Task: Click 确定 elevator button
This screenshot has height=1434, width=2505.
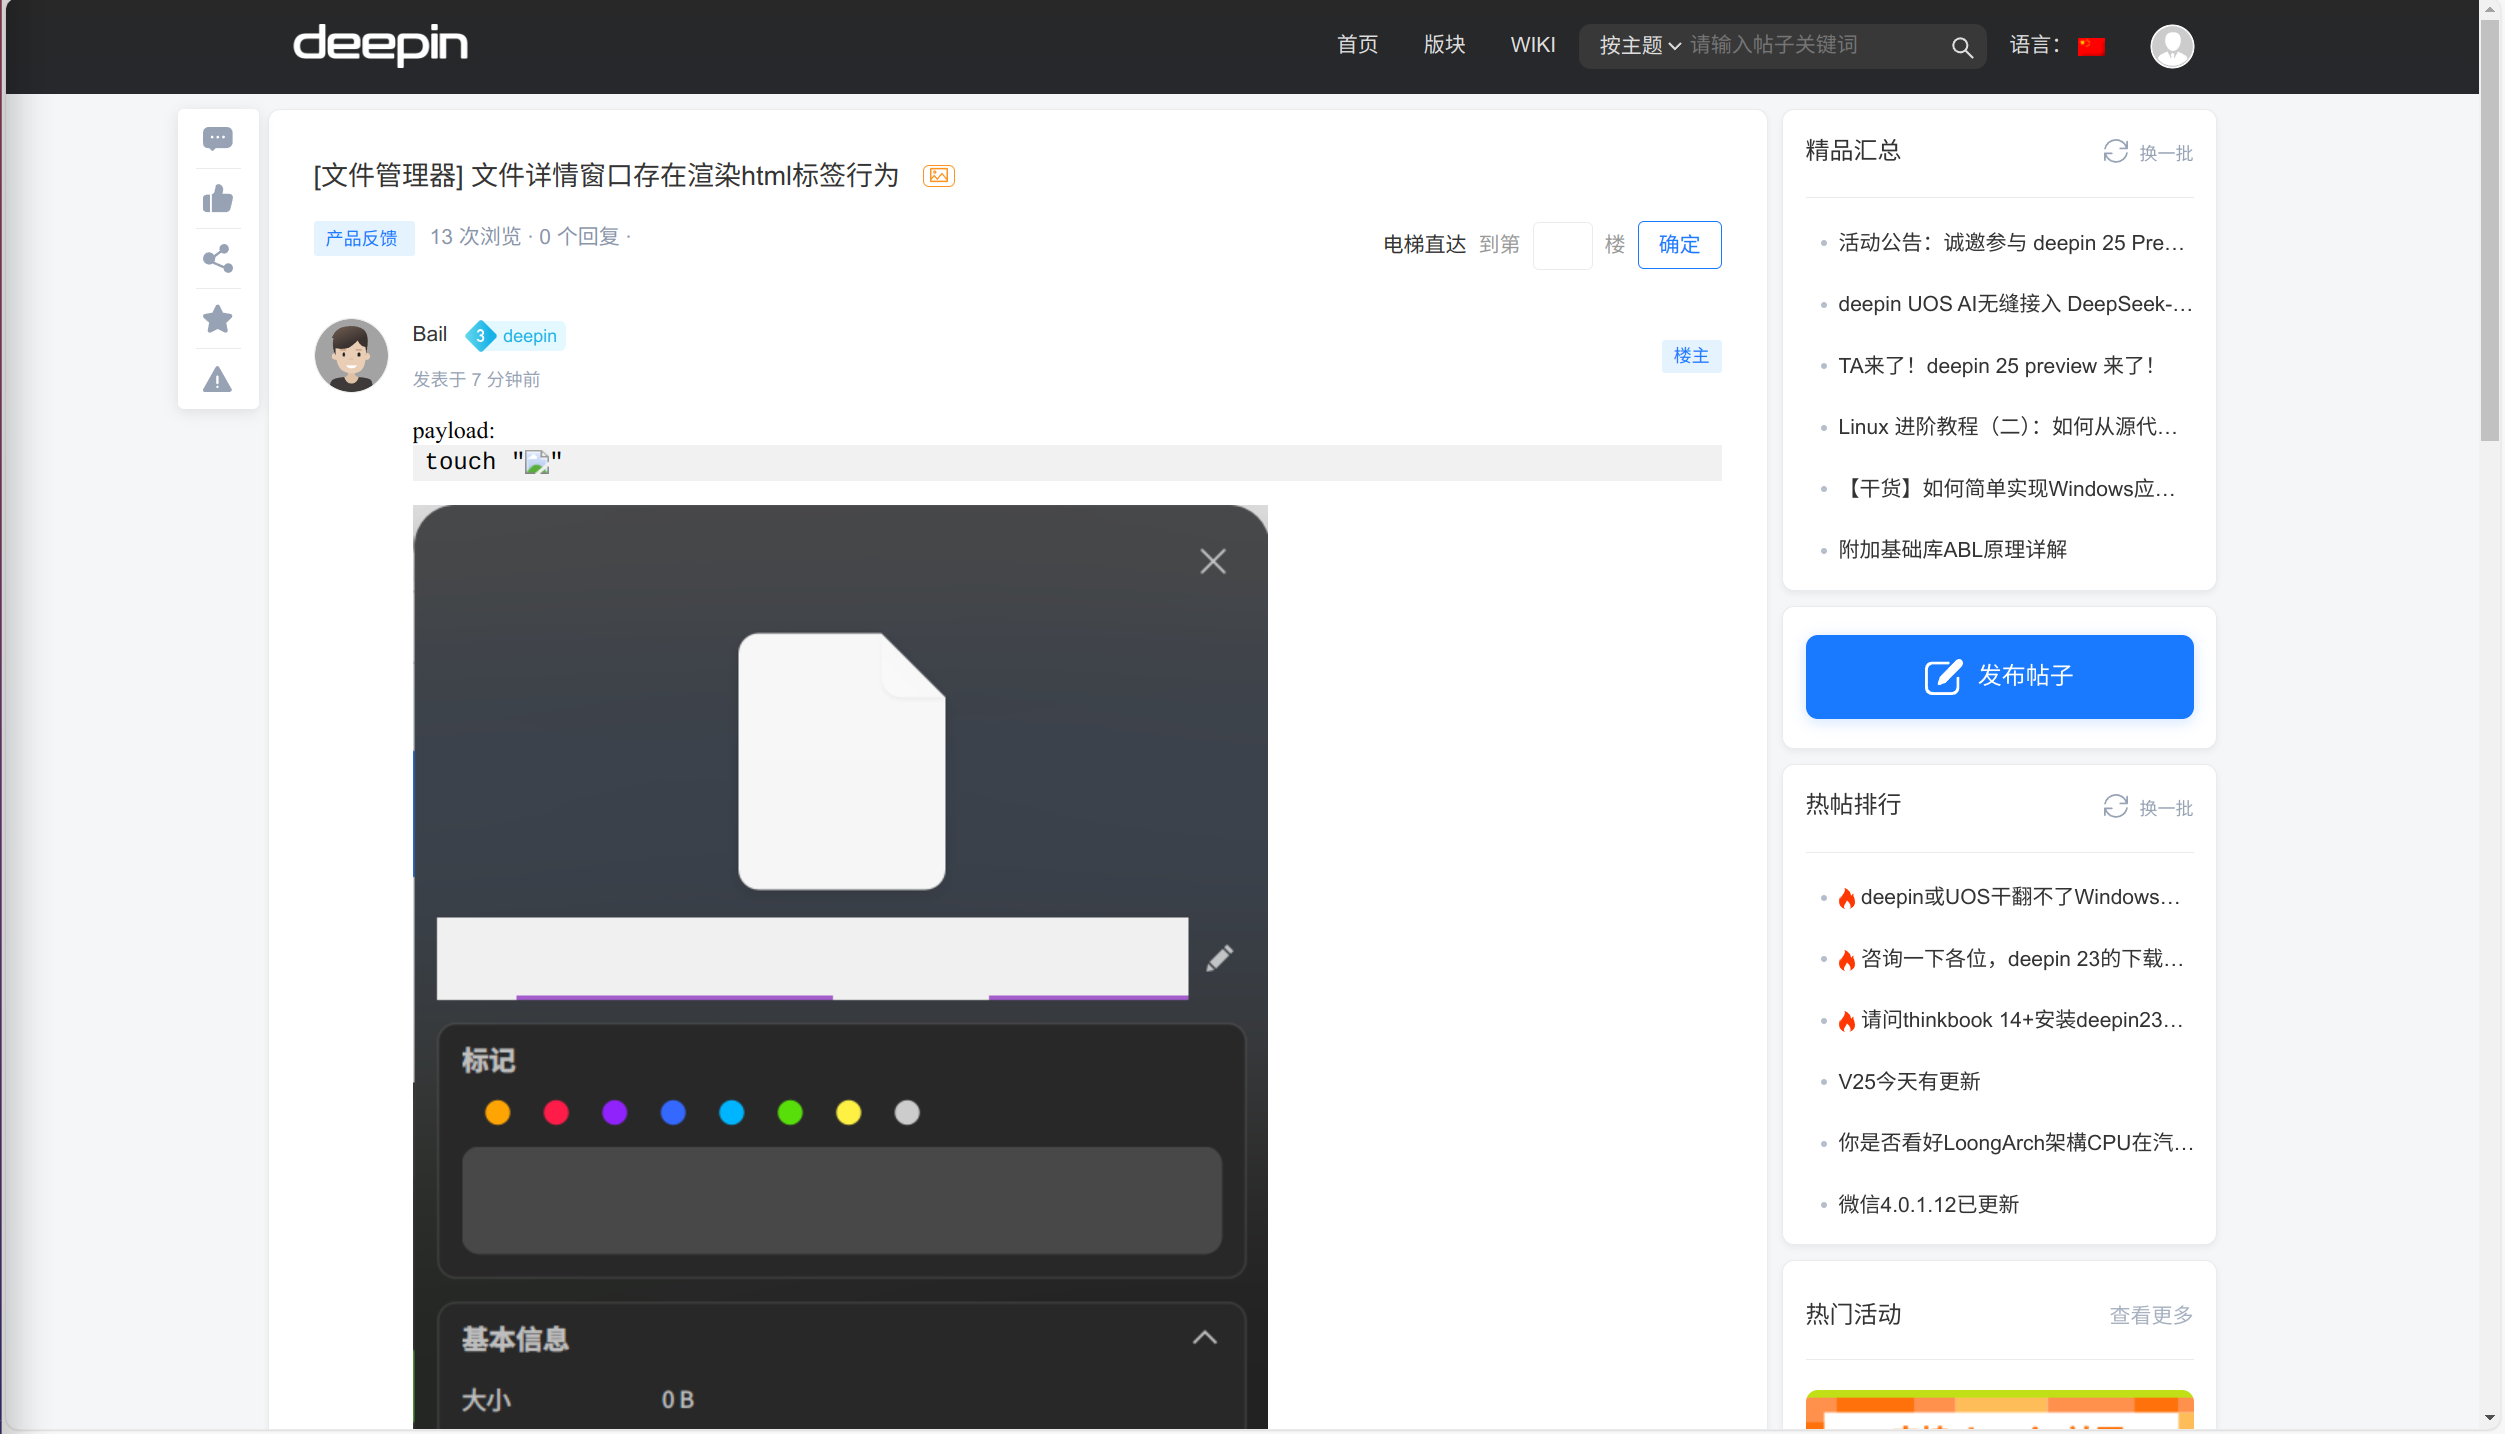Action: (1679, 245)
